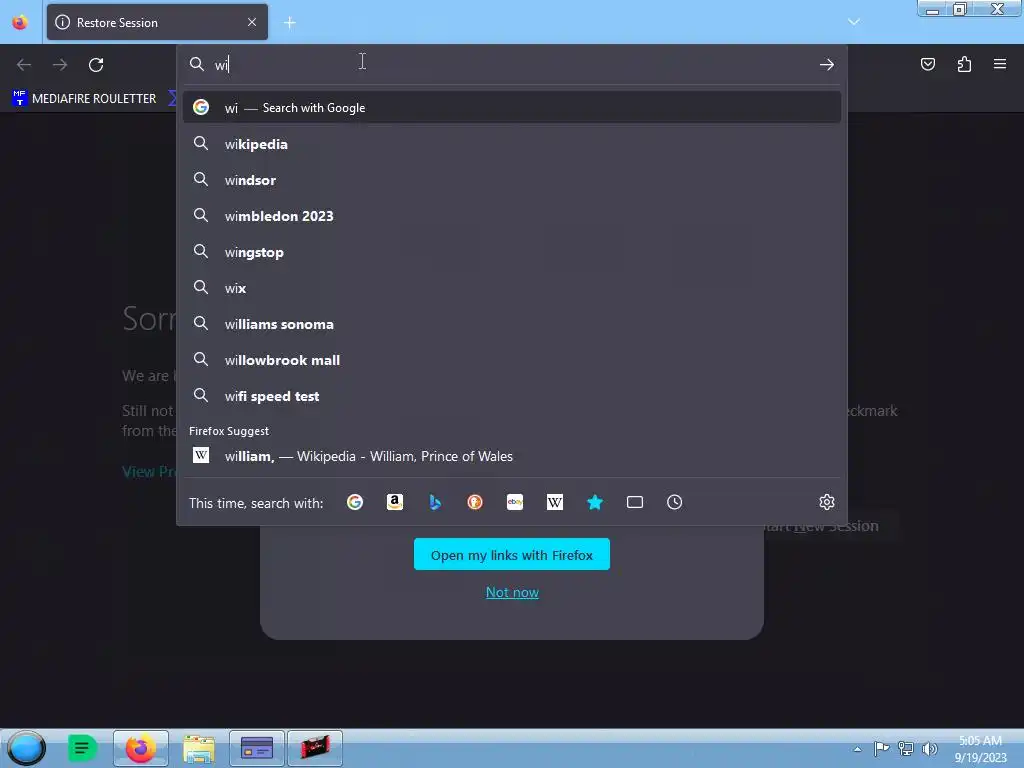Viewport: 1024px width, 768px height.
Task: Select Google search engine icon in one-off row
Action: tap(355, 502)
